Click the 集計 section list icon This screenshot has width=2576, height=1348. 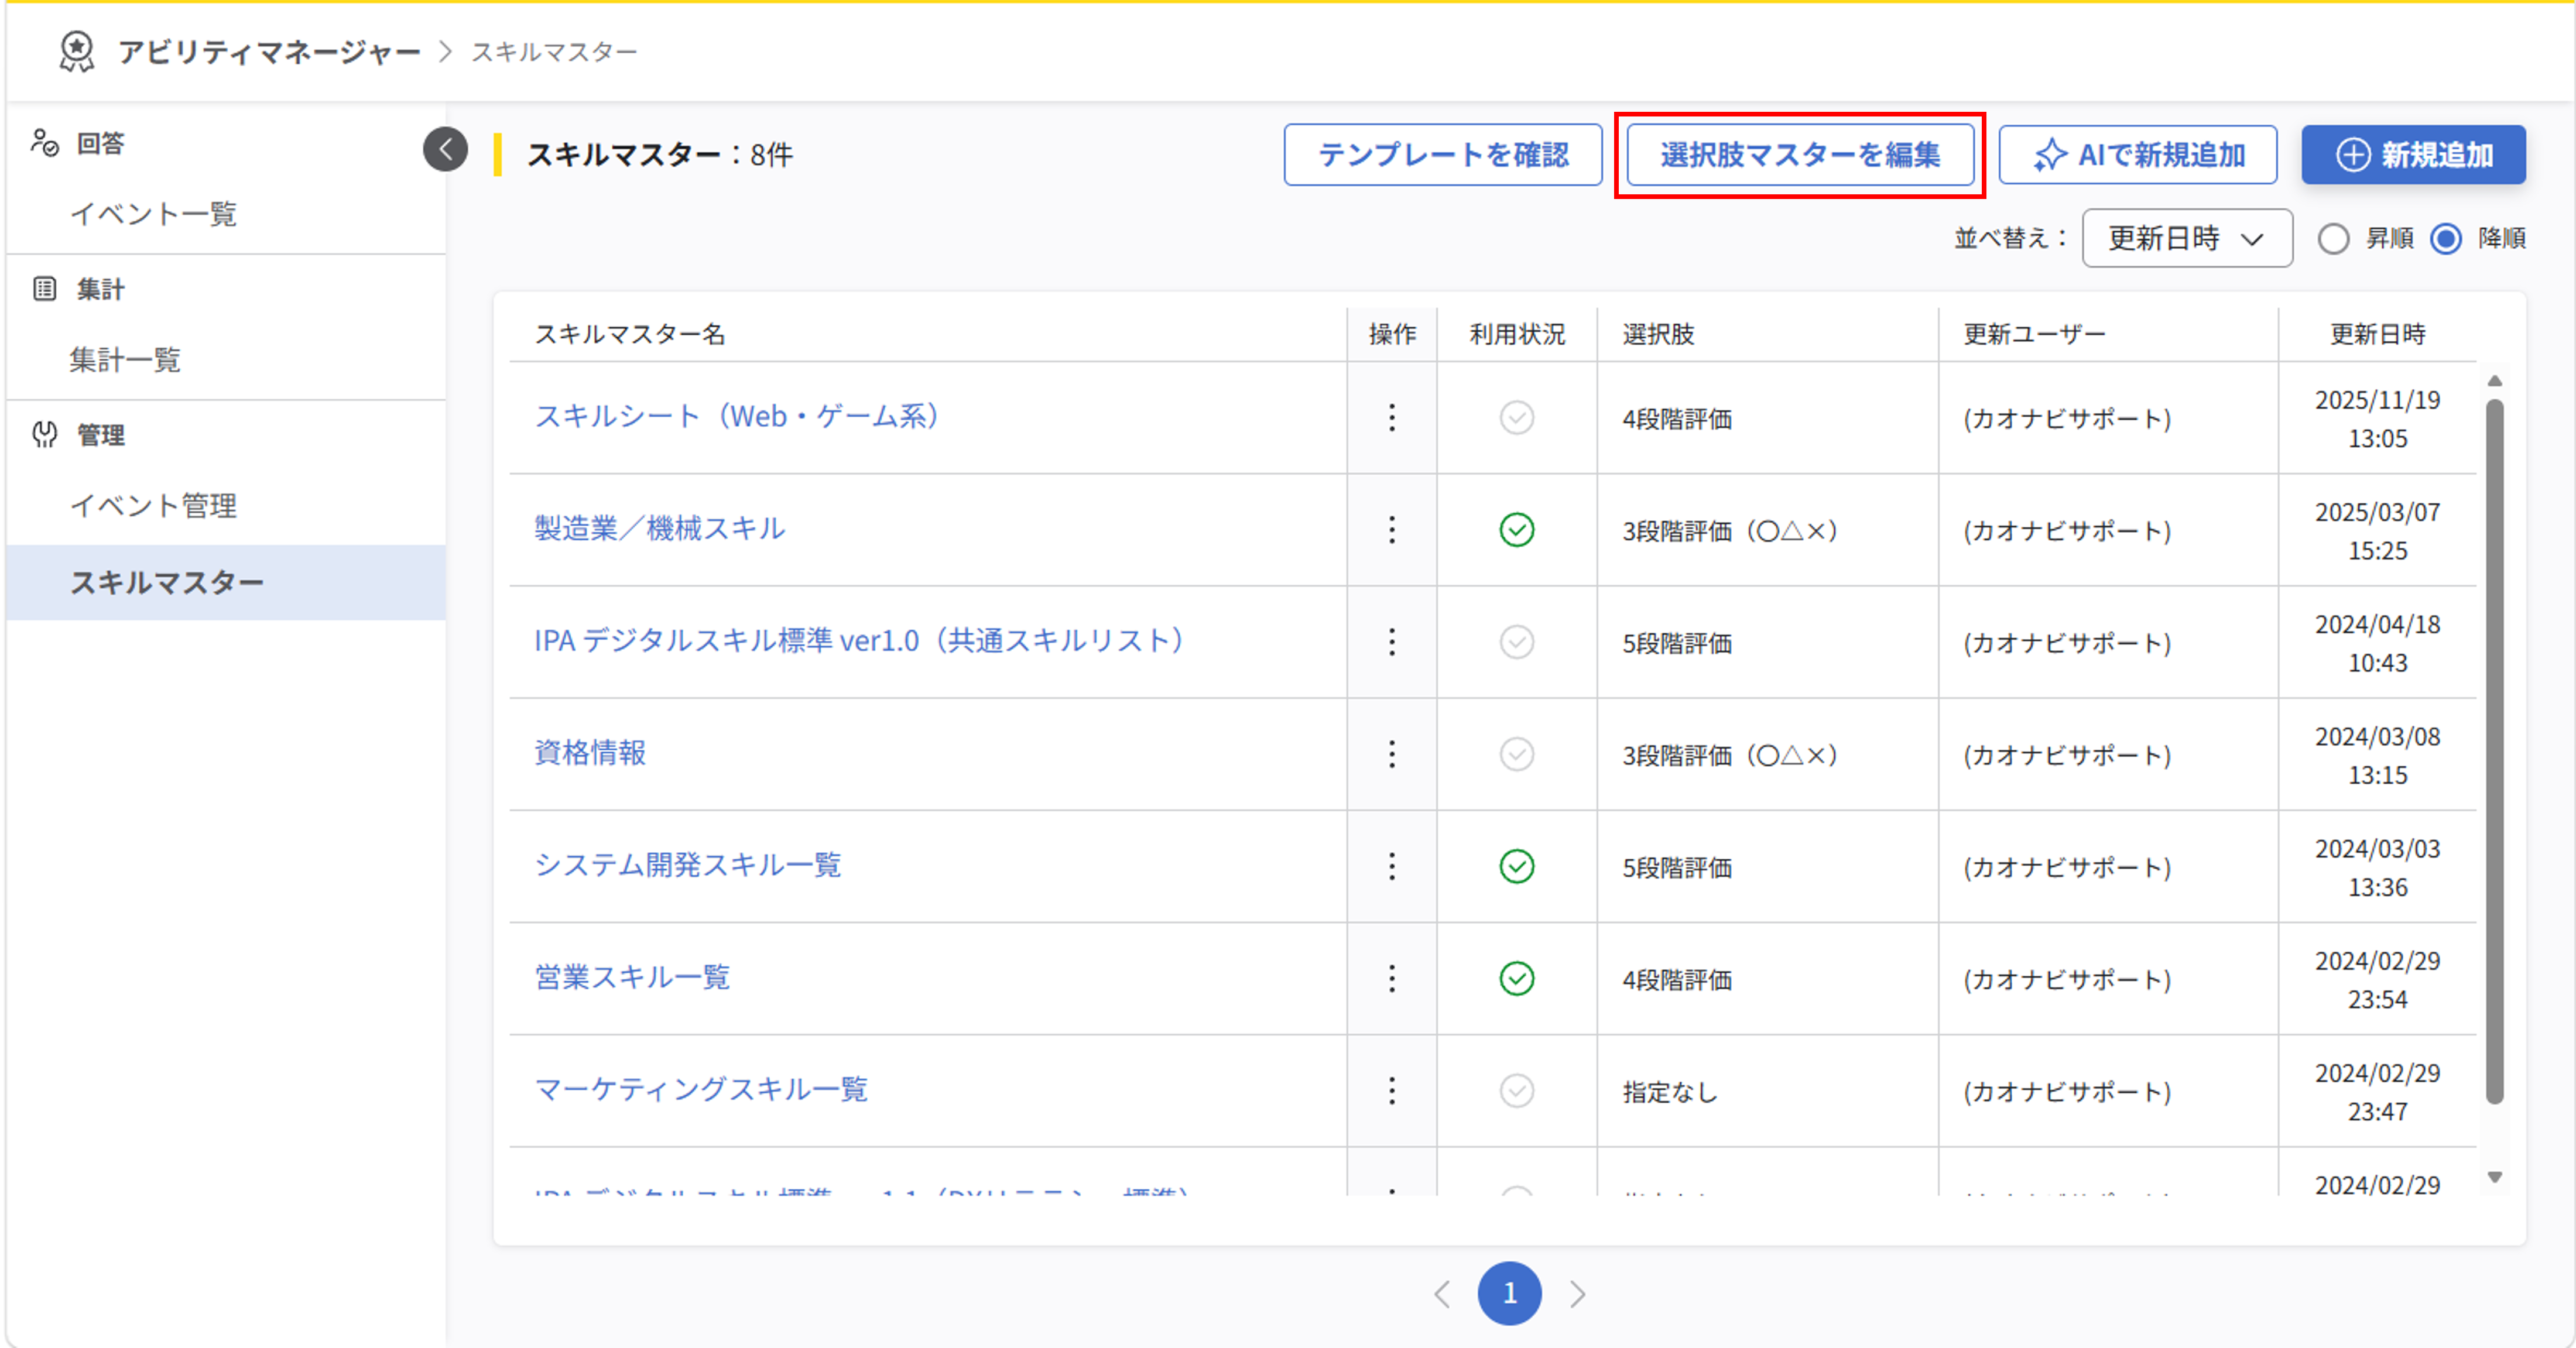44,289
